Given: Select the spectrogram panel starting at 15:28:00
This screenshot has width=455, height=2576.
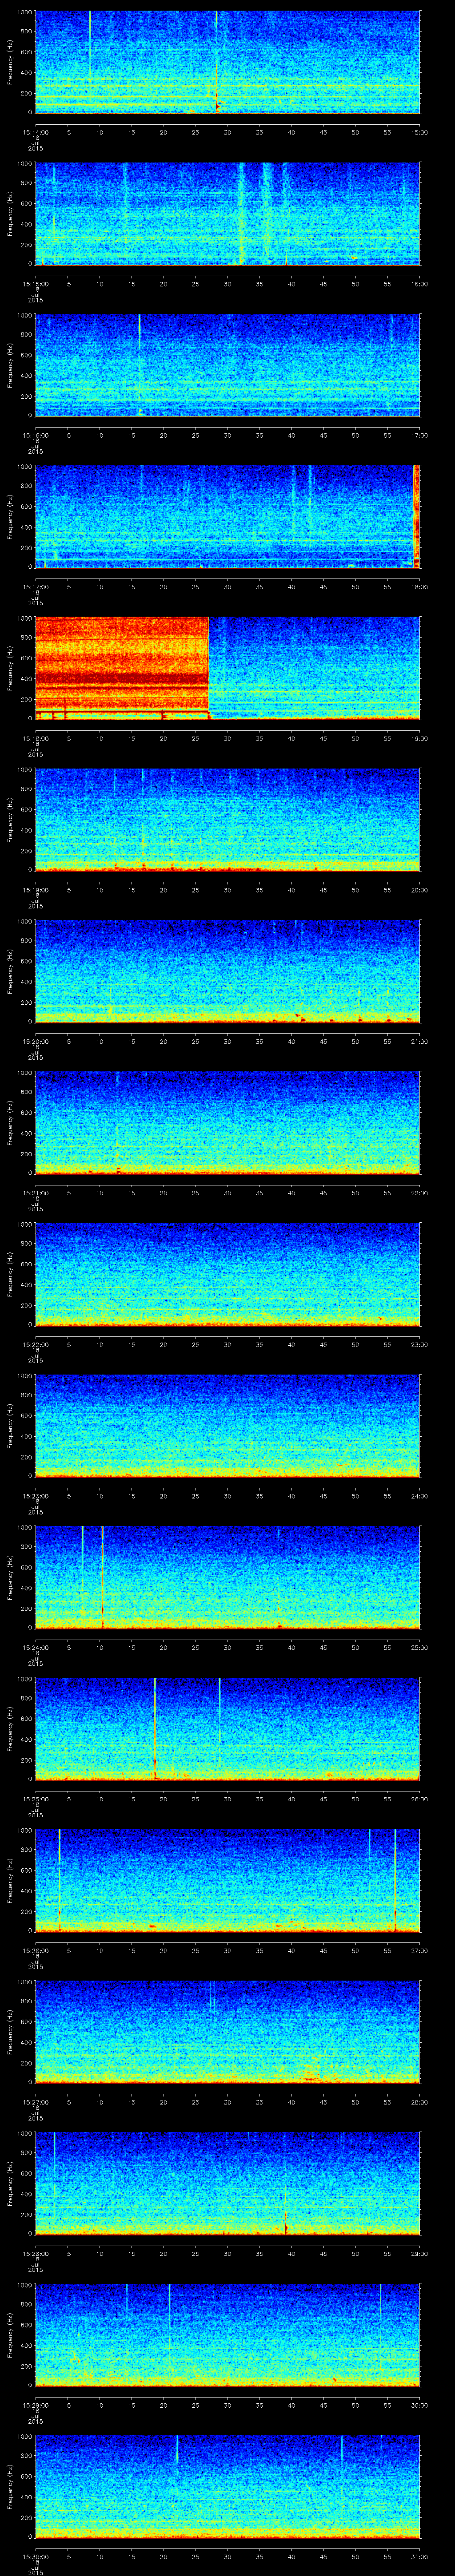Looking at the screenshot, I should coord(228,2183).
